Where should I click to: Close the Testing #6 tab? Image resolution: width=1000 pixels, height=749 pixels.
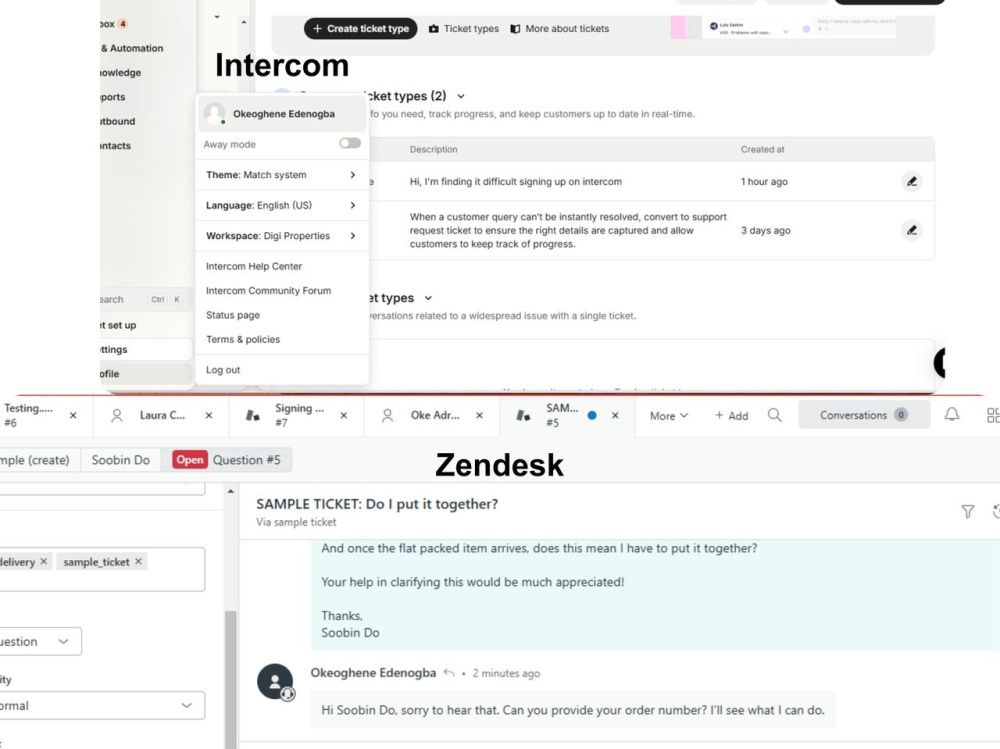pos(73,415)
